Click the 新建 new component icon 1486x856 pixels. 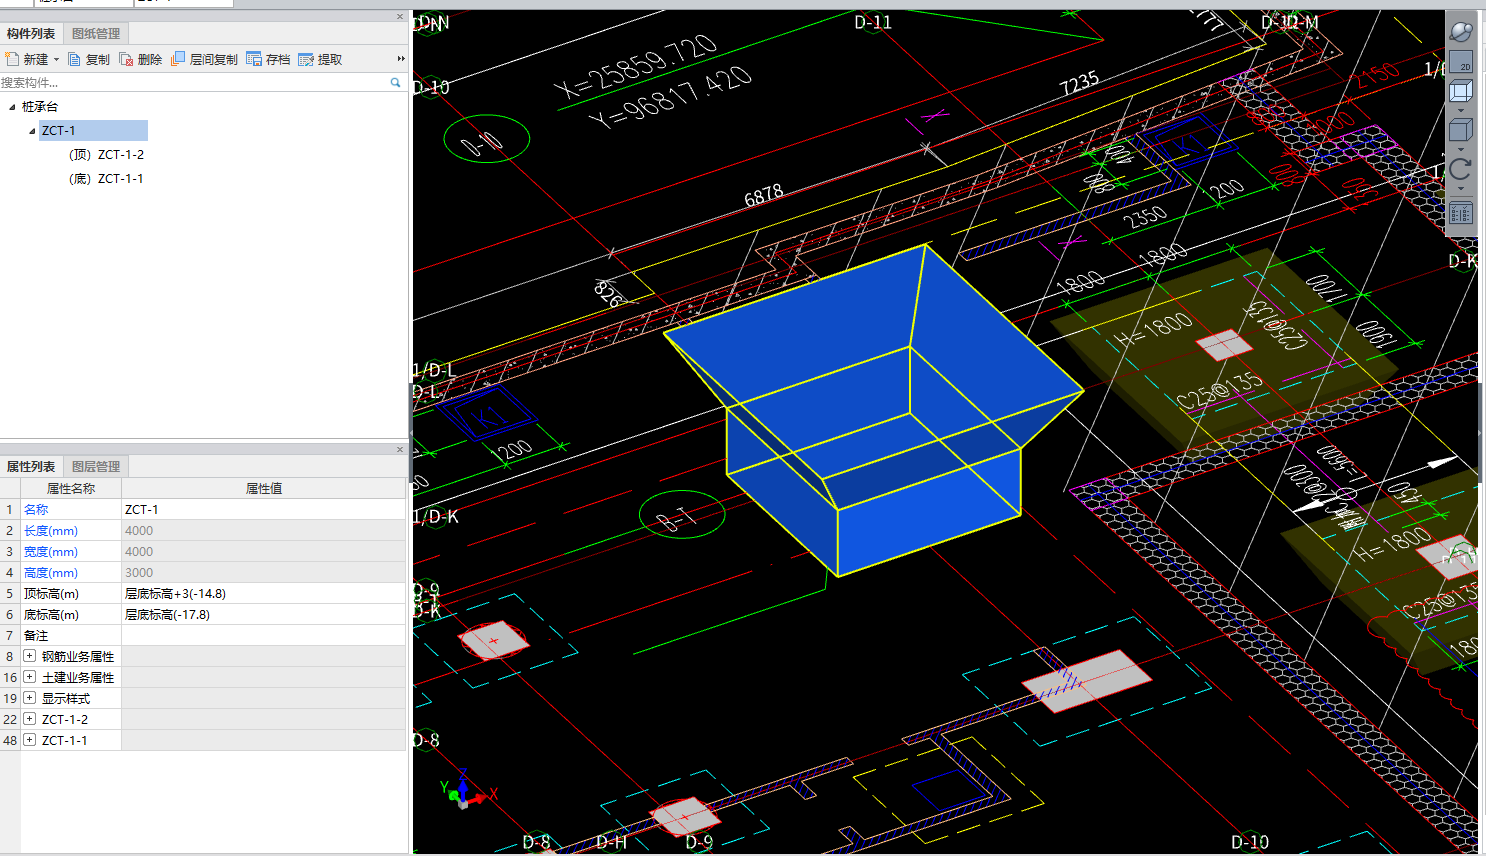(x=13, y=59)
